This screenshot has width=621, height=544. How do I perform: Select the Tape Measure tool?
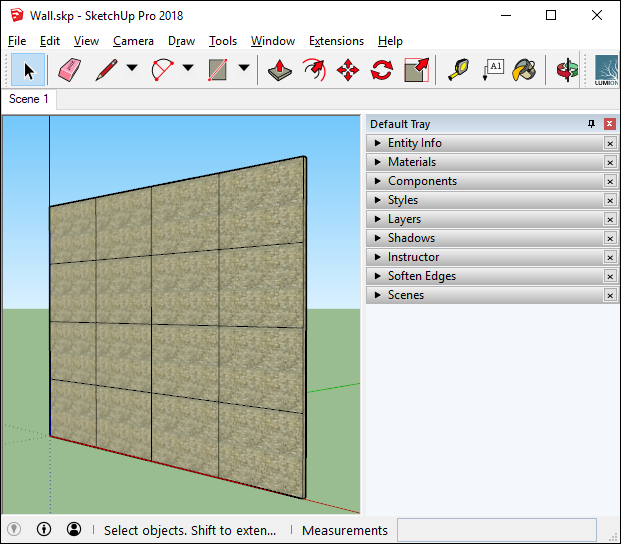(458, 69)
